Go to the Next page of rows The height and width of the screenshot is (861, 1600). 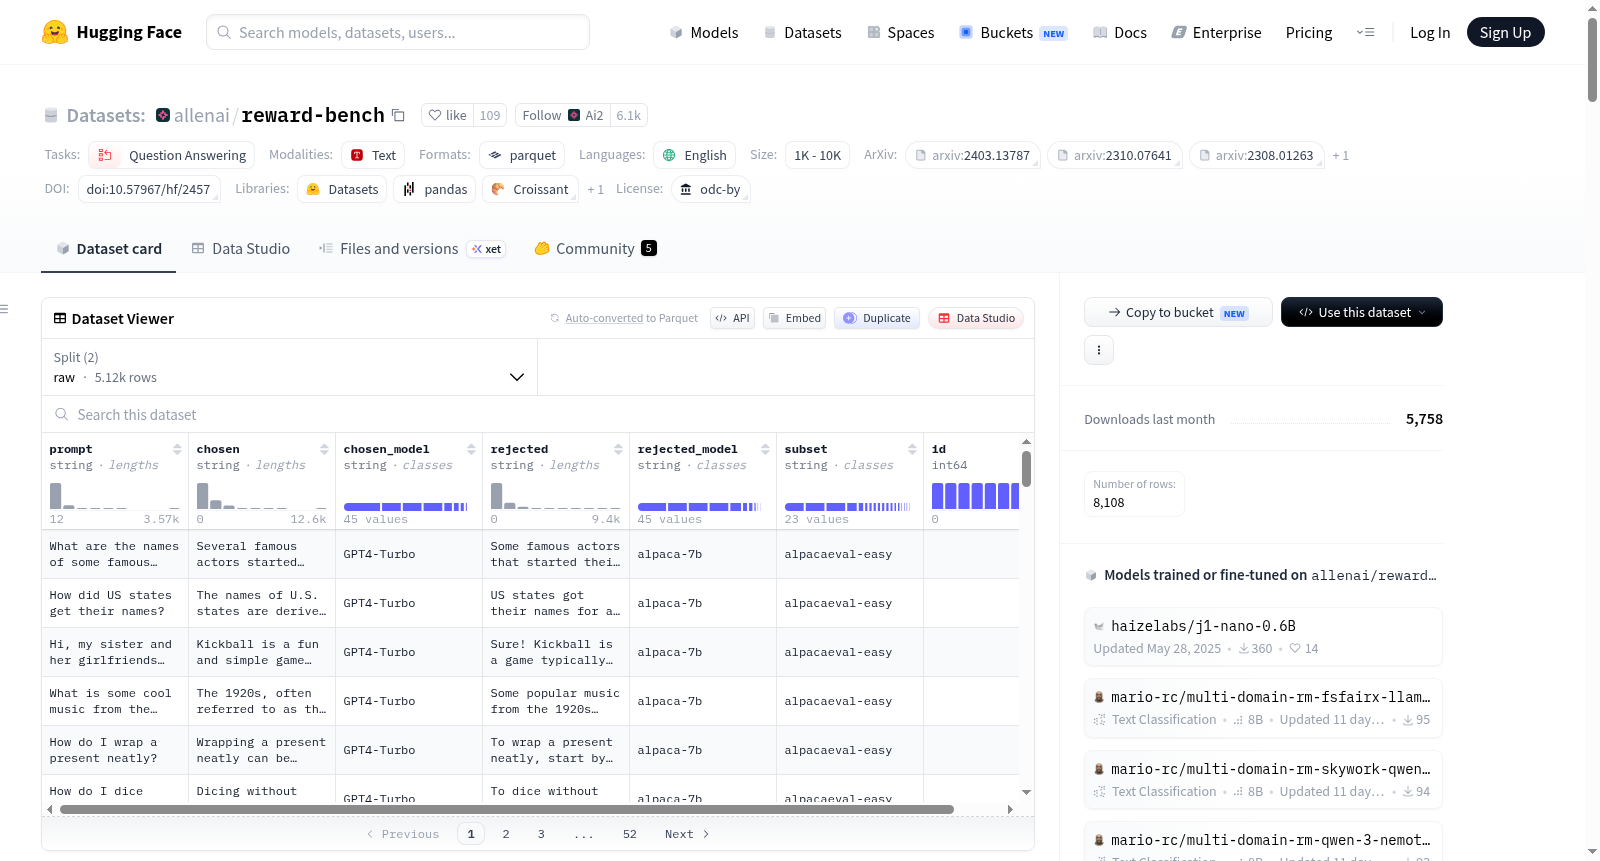click(x=687, y=834)
